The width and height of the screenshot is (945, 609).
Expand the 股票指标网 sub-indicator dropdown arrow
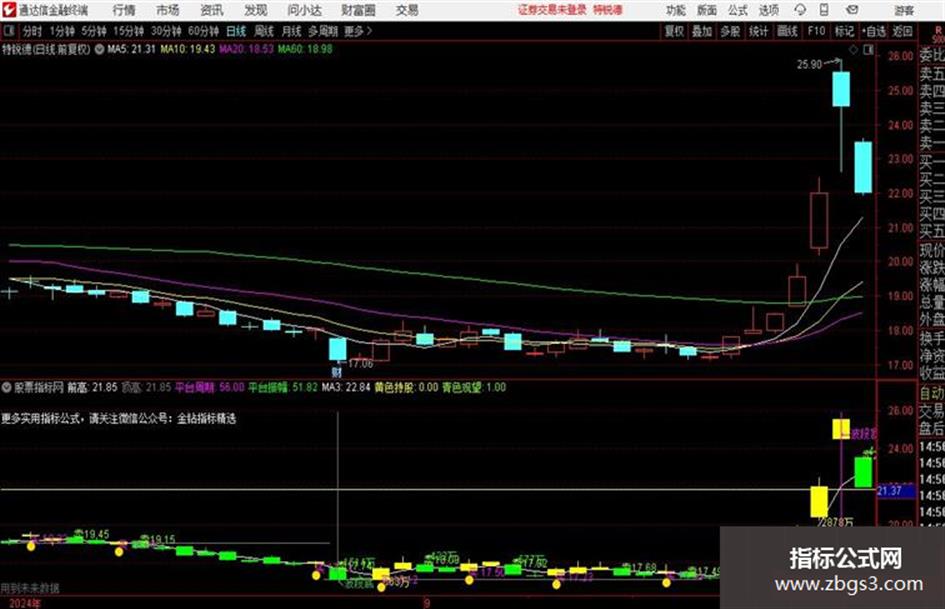point(7,387)
